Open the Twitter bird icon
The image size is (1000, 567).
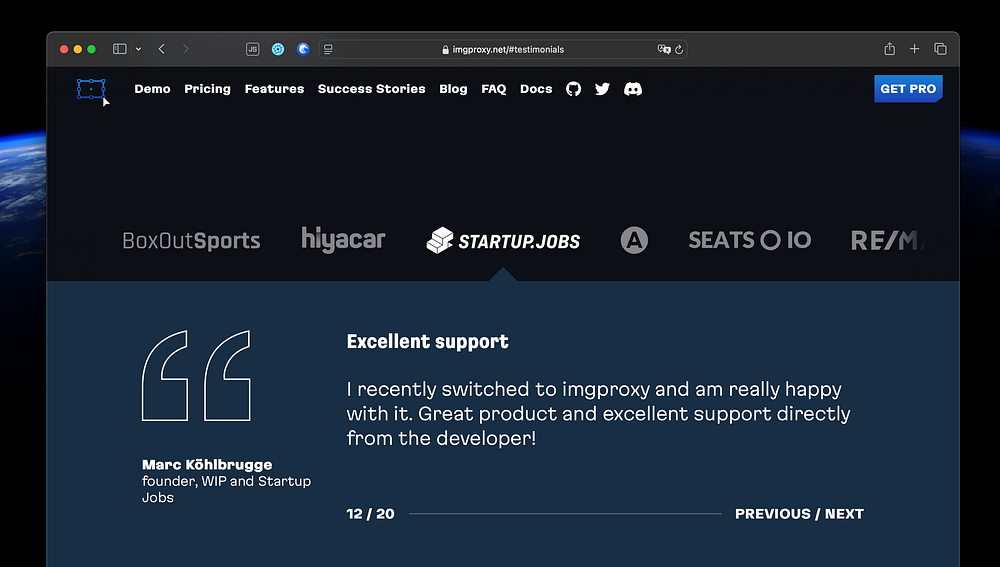[x=602, y=89]
